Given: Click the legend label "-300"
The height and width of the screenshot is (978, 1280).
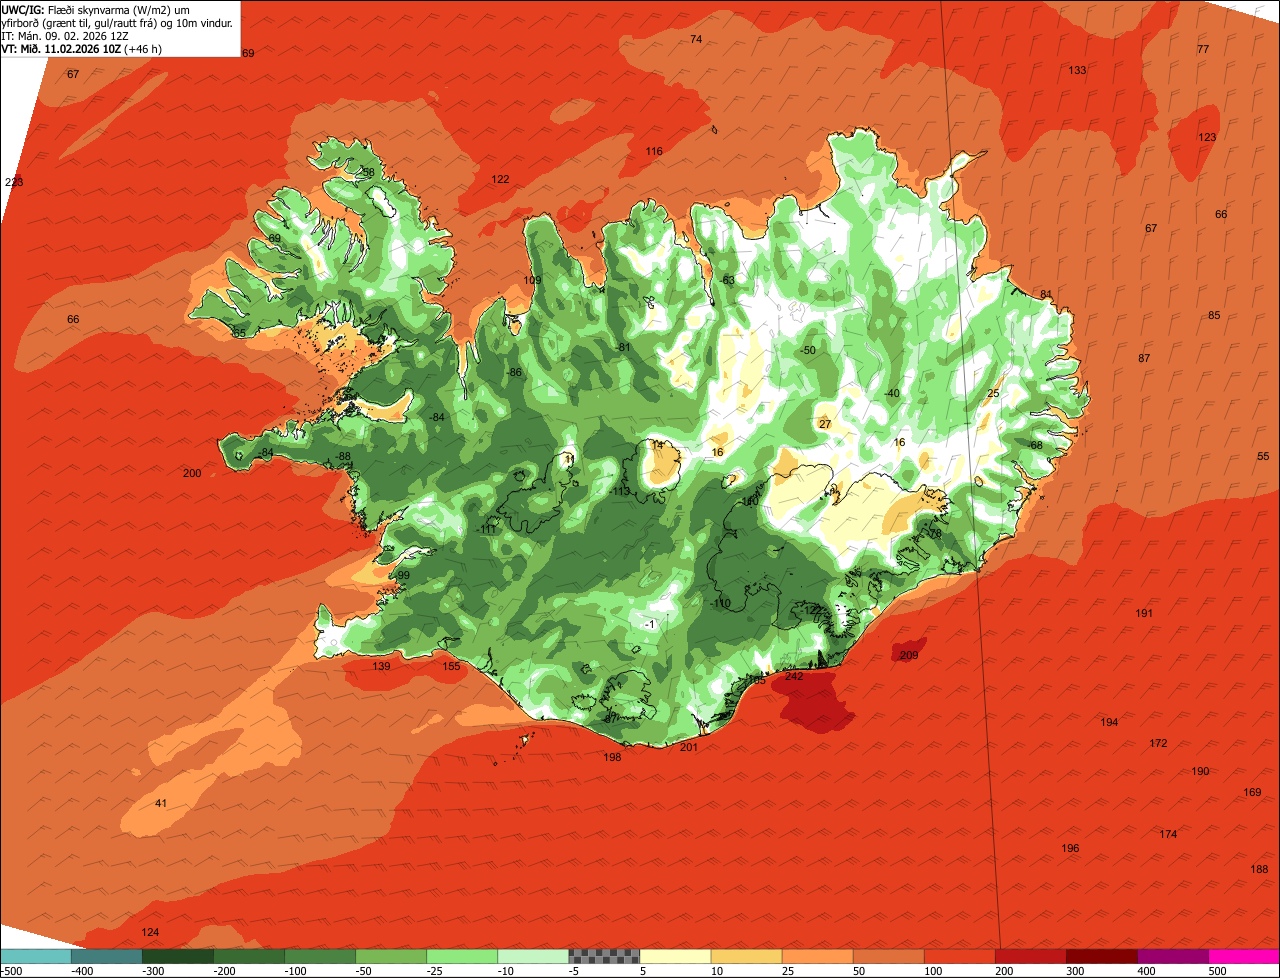Looking at the screenshot, I should 153,971.
